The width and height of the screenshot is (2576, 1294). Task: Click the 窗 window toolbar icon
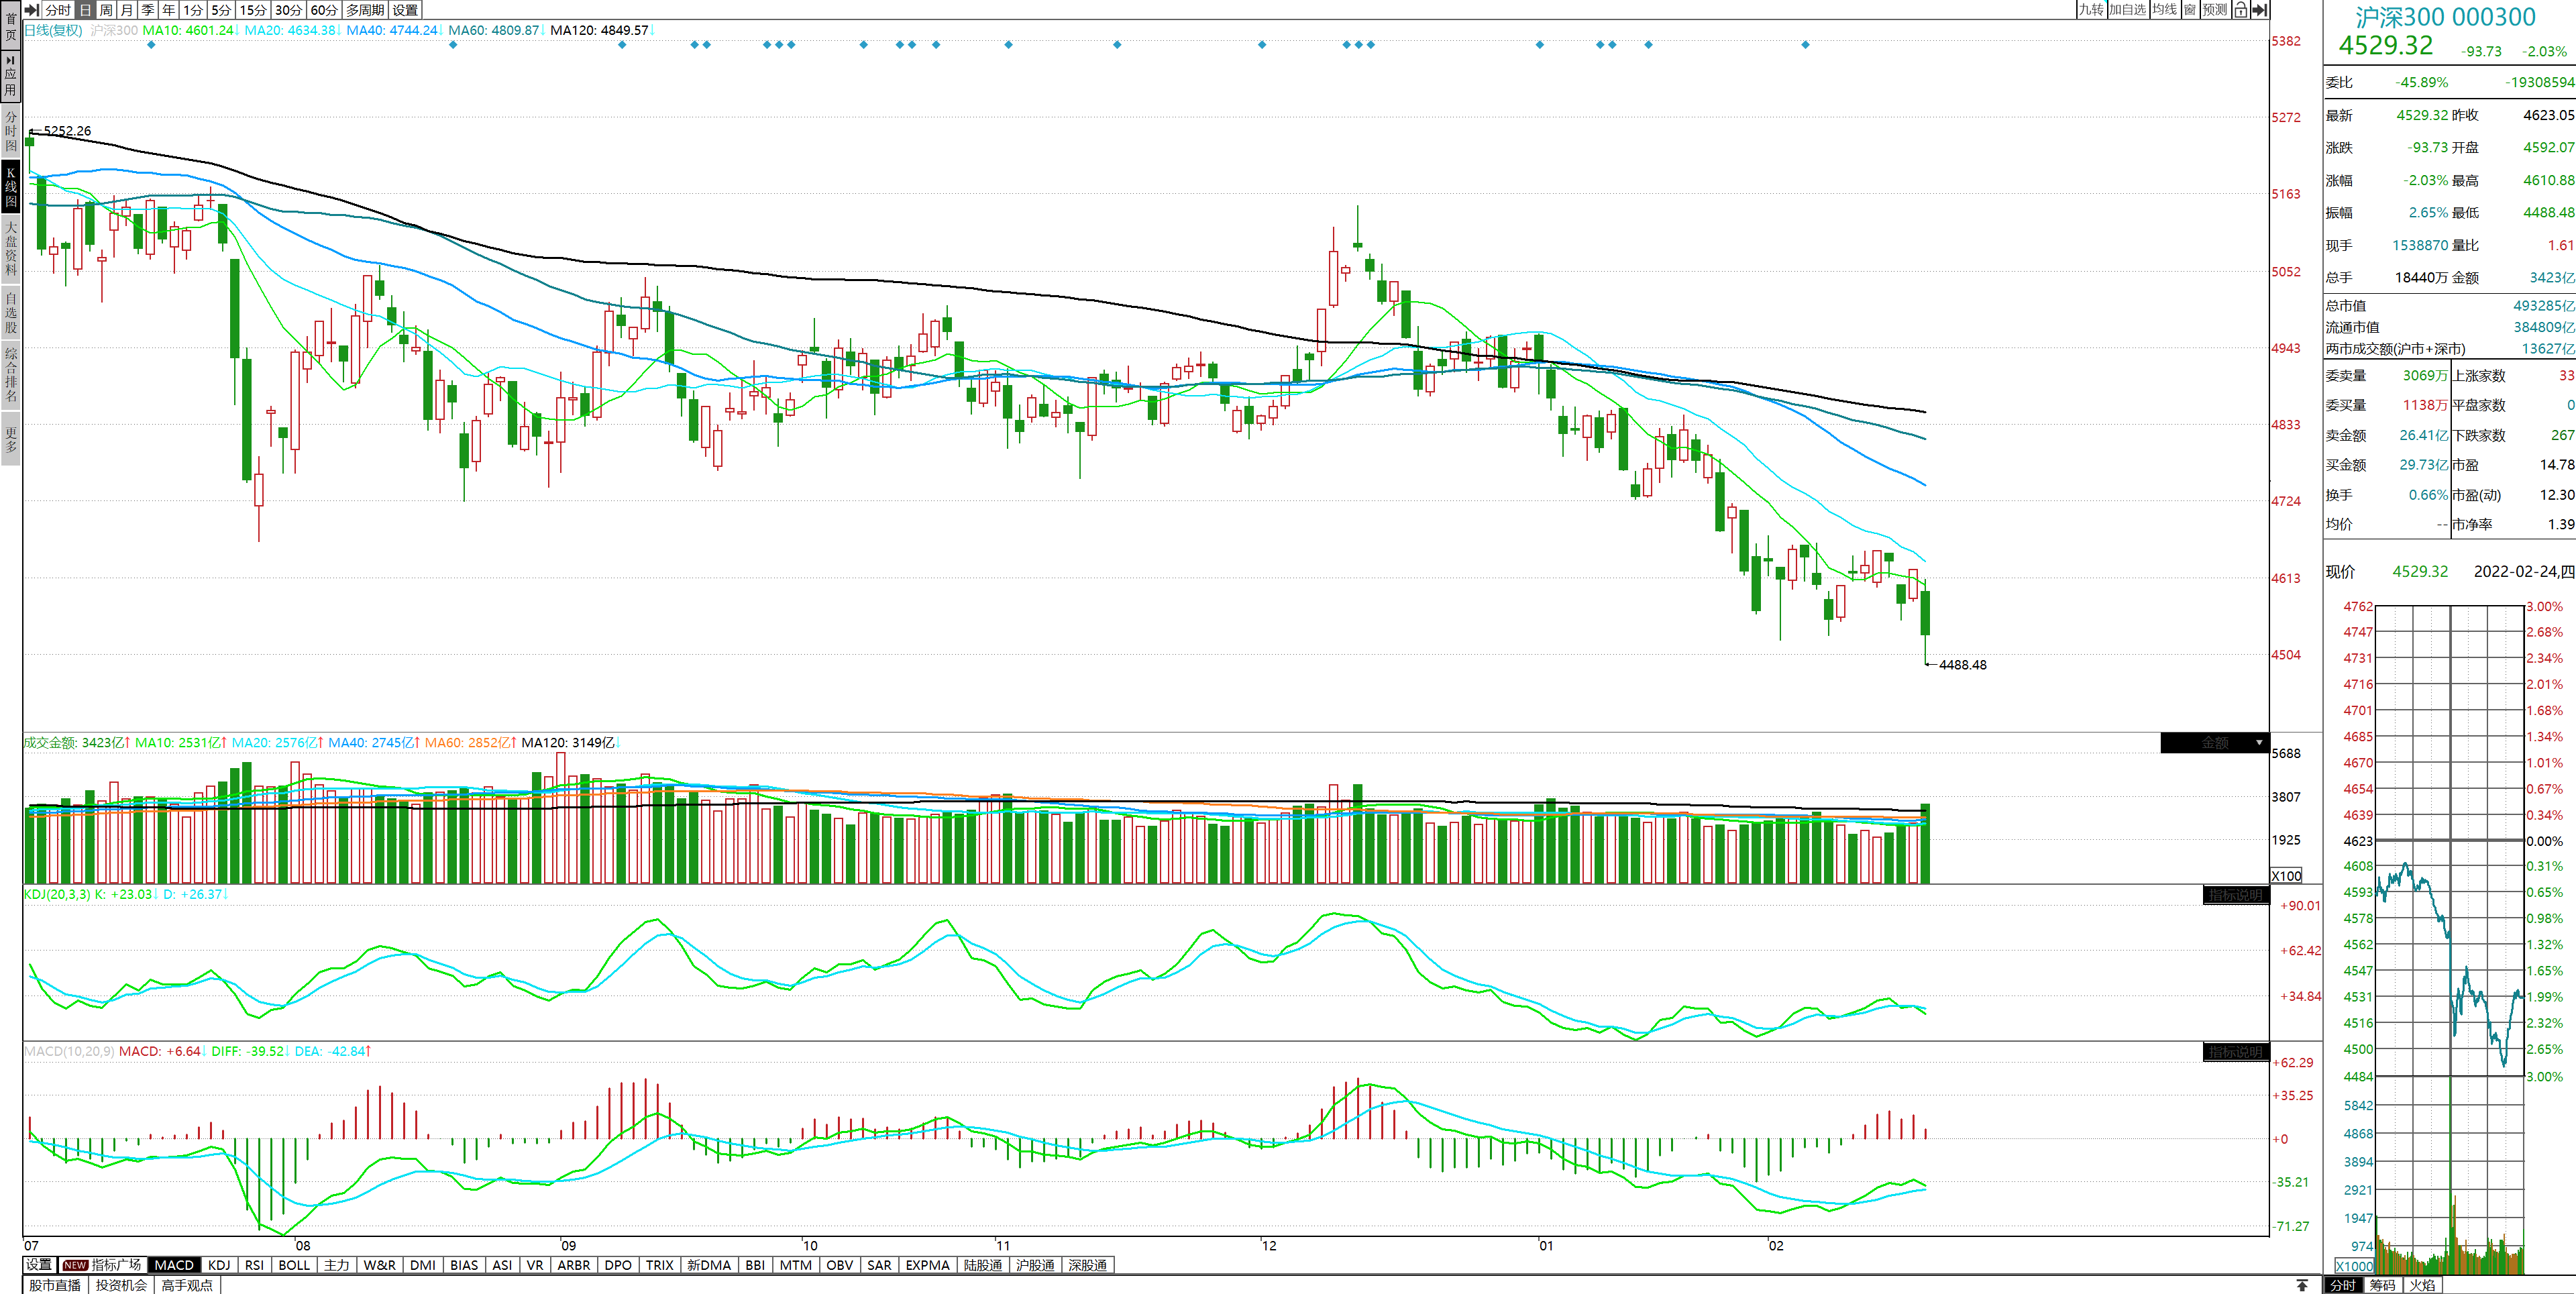(2189, 10)
